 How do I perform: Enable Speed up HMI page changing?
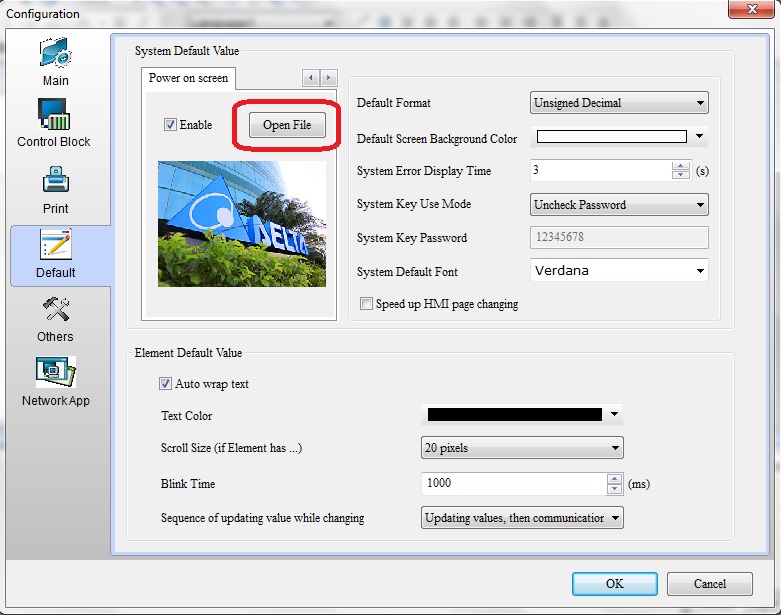pyautogui.click(x=367, y=304)
